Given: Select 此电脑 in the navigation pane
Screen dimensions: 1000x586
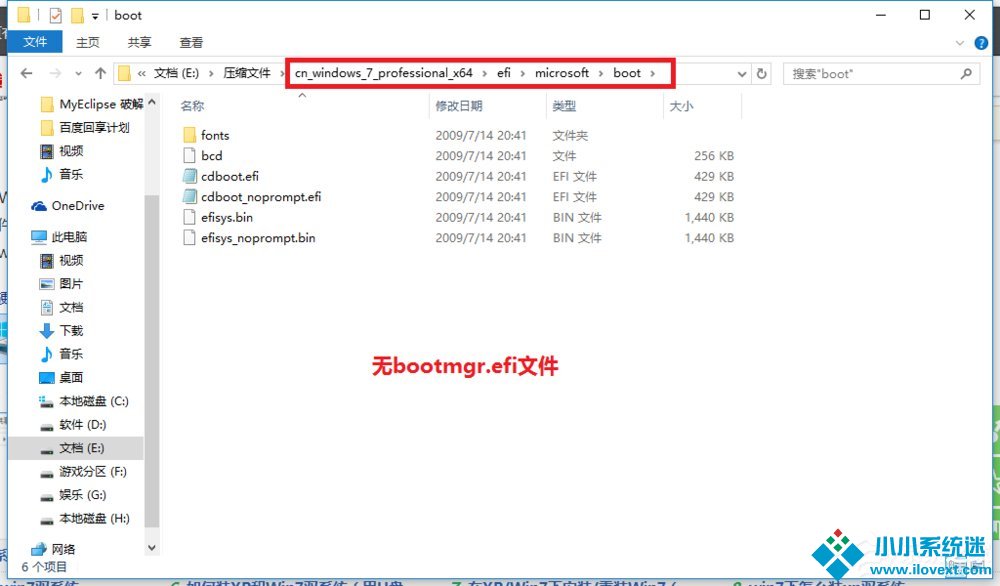Looking at the screenshot, I should (59, 237).
